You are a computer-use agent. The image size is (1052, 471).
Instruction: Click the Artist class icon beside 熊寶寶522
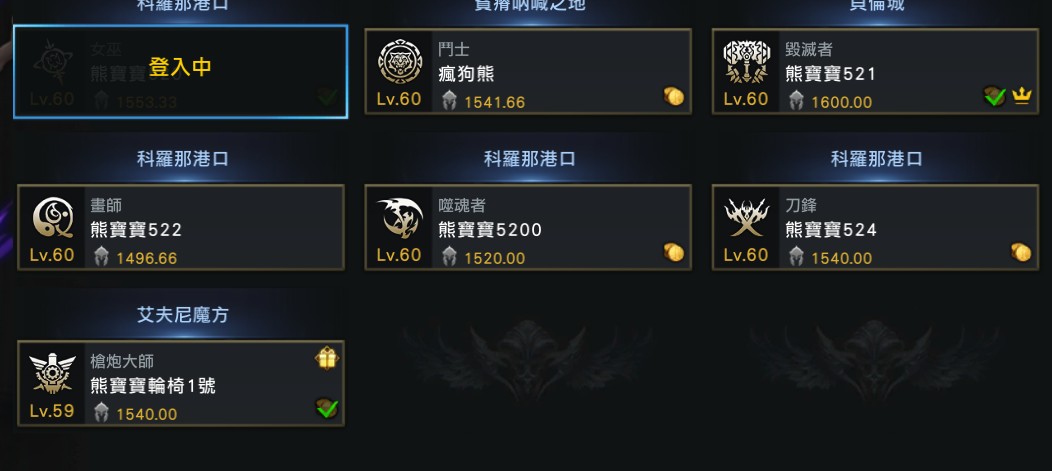52,217
